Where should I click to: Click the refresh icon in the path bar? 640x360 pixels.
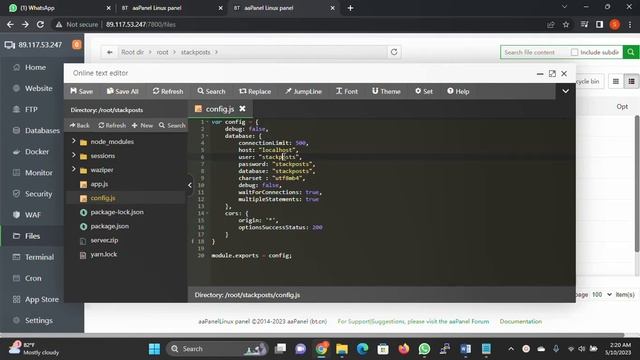point(394,52)
